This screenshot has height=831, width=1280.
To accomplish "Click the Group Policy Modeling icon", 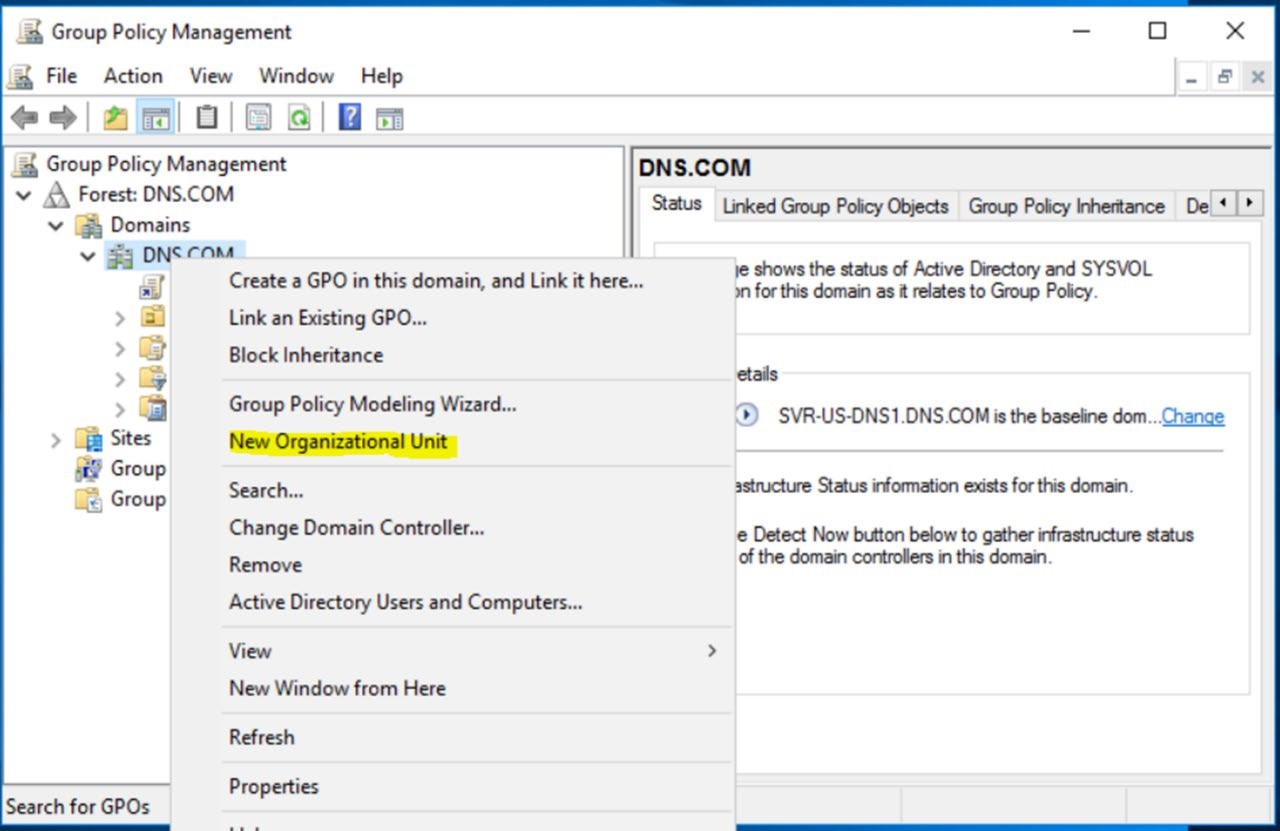I will (x=89, y=469).
